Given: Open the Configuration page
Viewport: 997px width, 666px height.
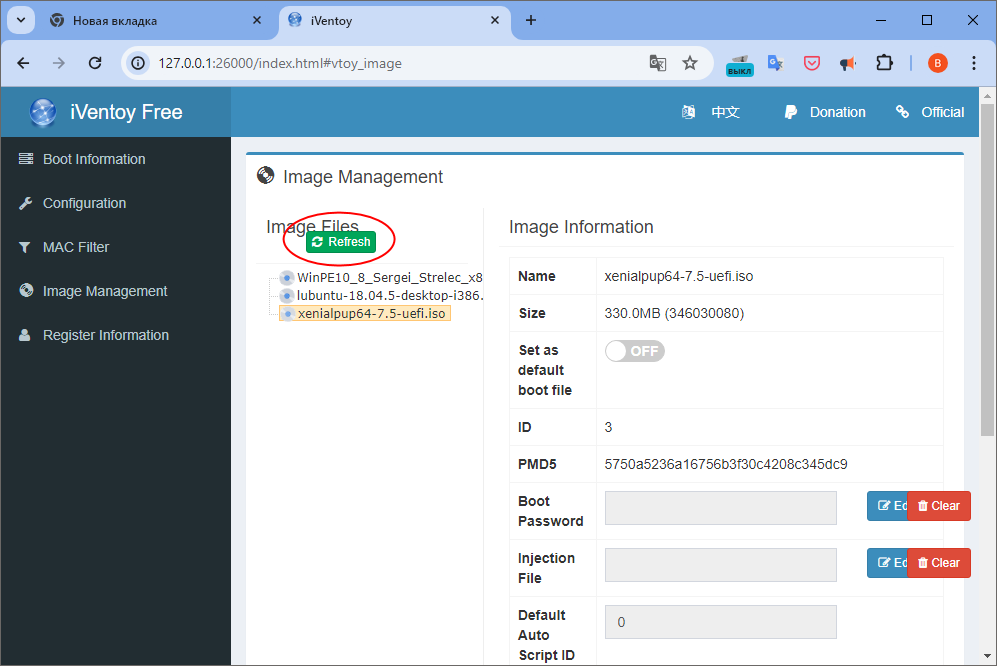Looking at the screenshot, I should (84, 203).
